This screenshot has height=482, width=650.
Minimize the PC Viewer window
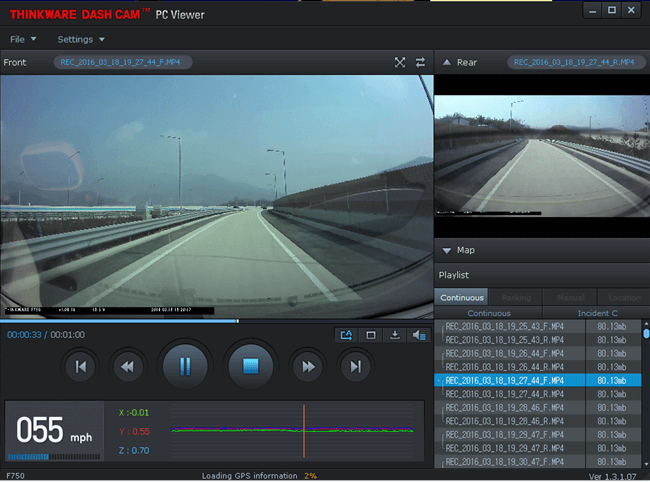pyautogui.click(x=592, y=10)
